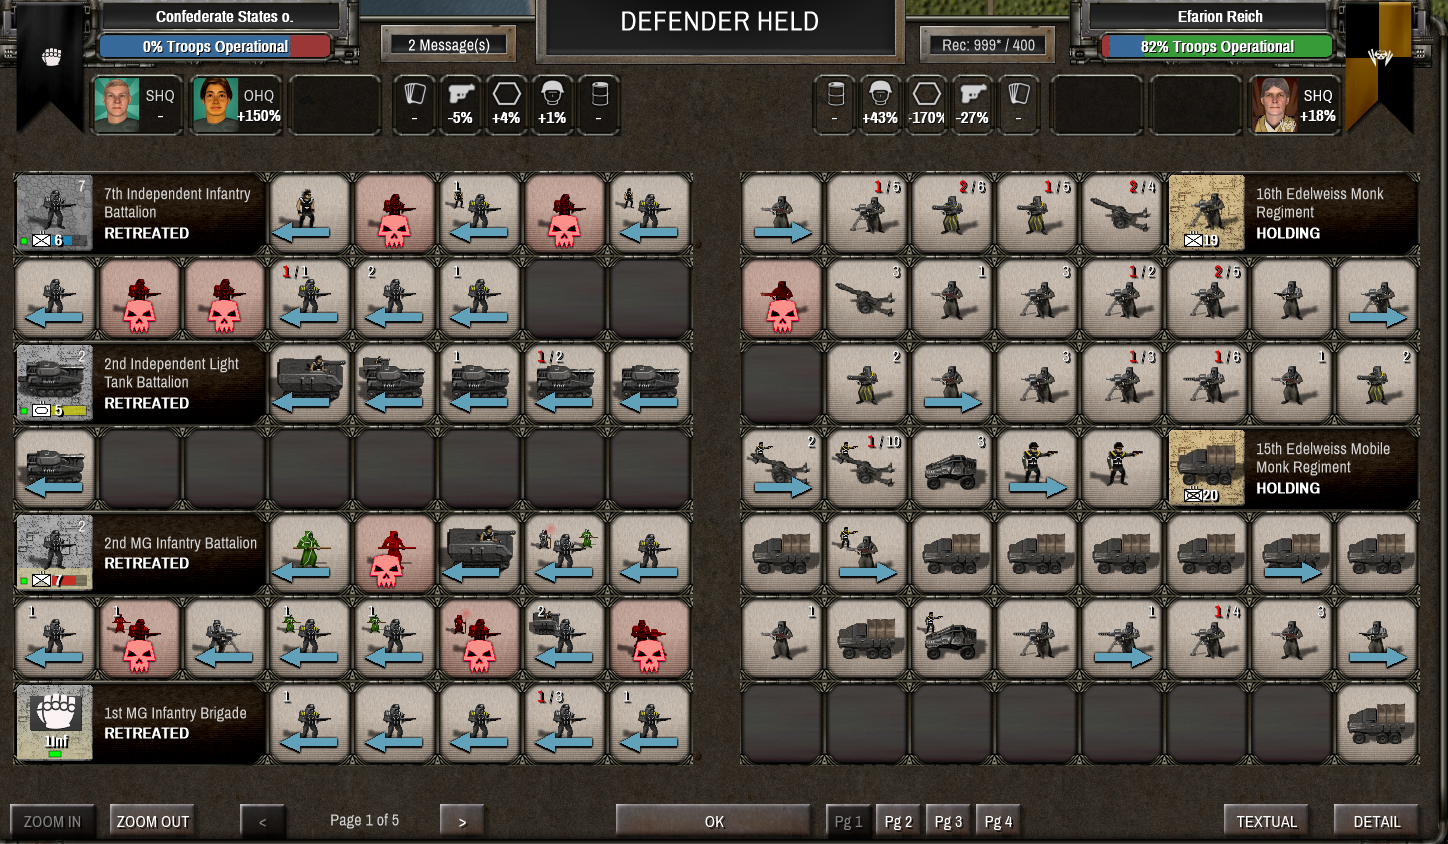Click attacker supply barrel icon
This screenshot has width=1448, height=844.
599,105
